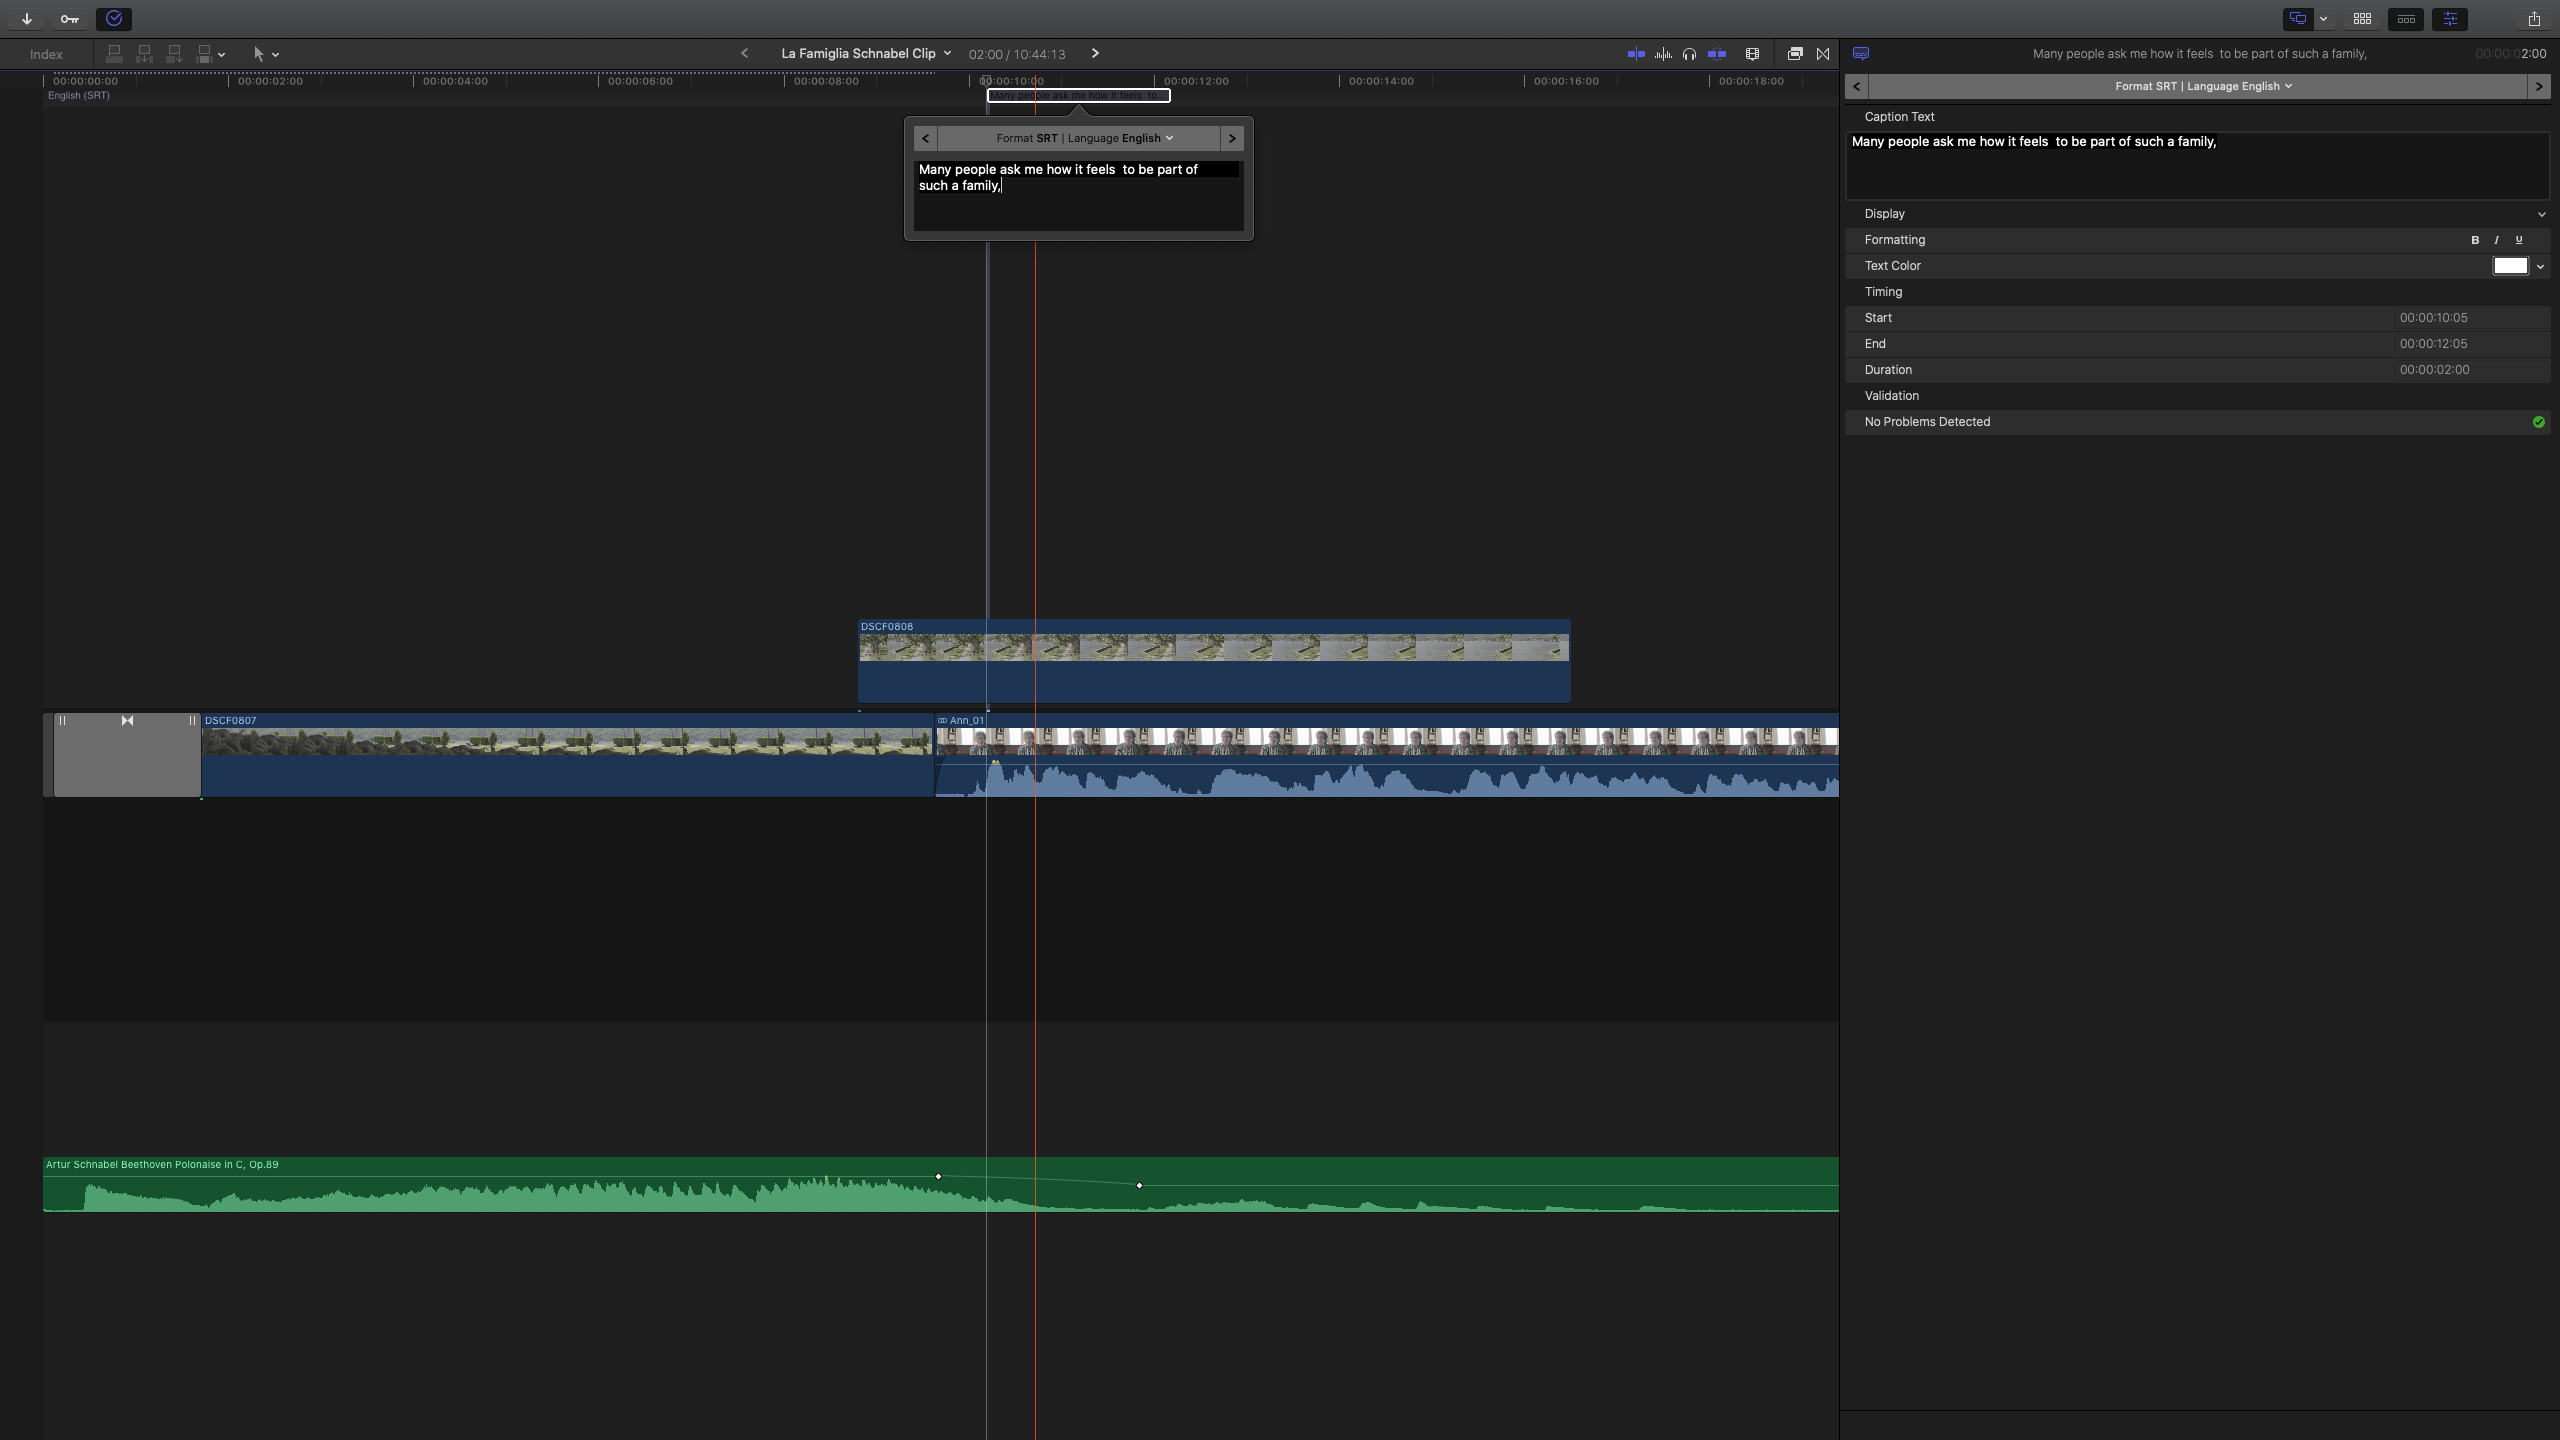Go to next caption in popup editor
Viewport: 2560px width, 1440px height.
click(x=1232, y=138)
